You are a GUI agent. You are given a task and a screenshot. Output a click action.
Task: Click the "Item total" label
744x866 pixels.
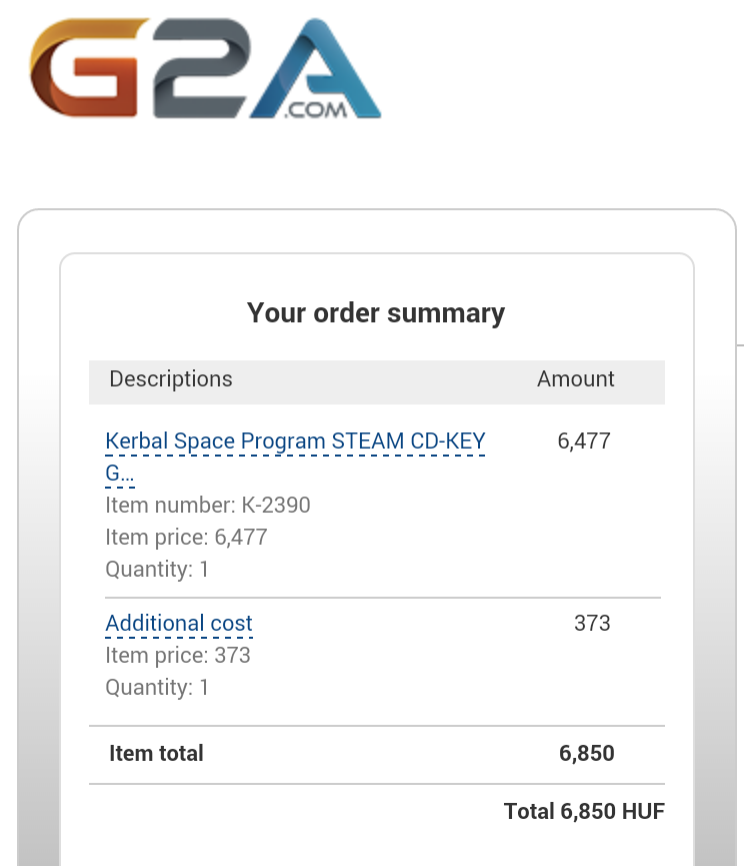pos(156,753)
